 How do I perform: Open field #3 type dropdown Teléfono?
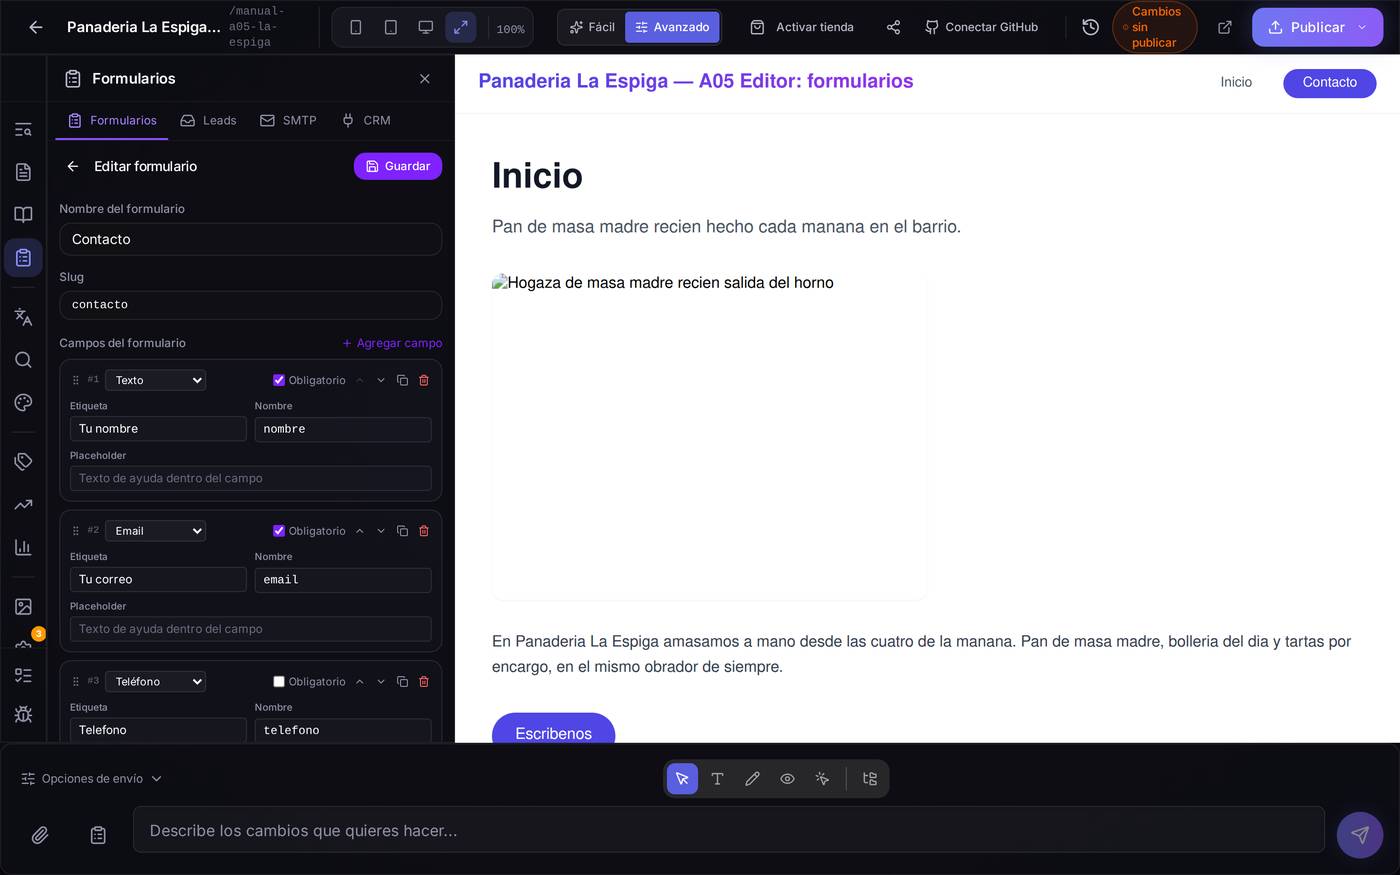point(156,682)
